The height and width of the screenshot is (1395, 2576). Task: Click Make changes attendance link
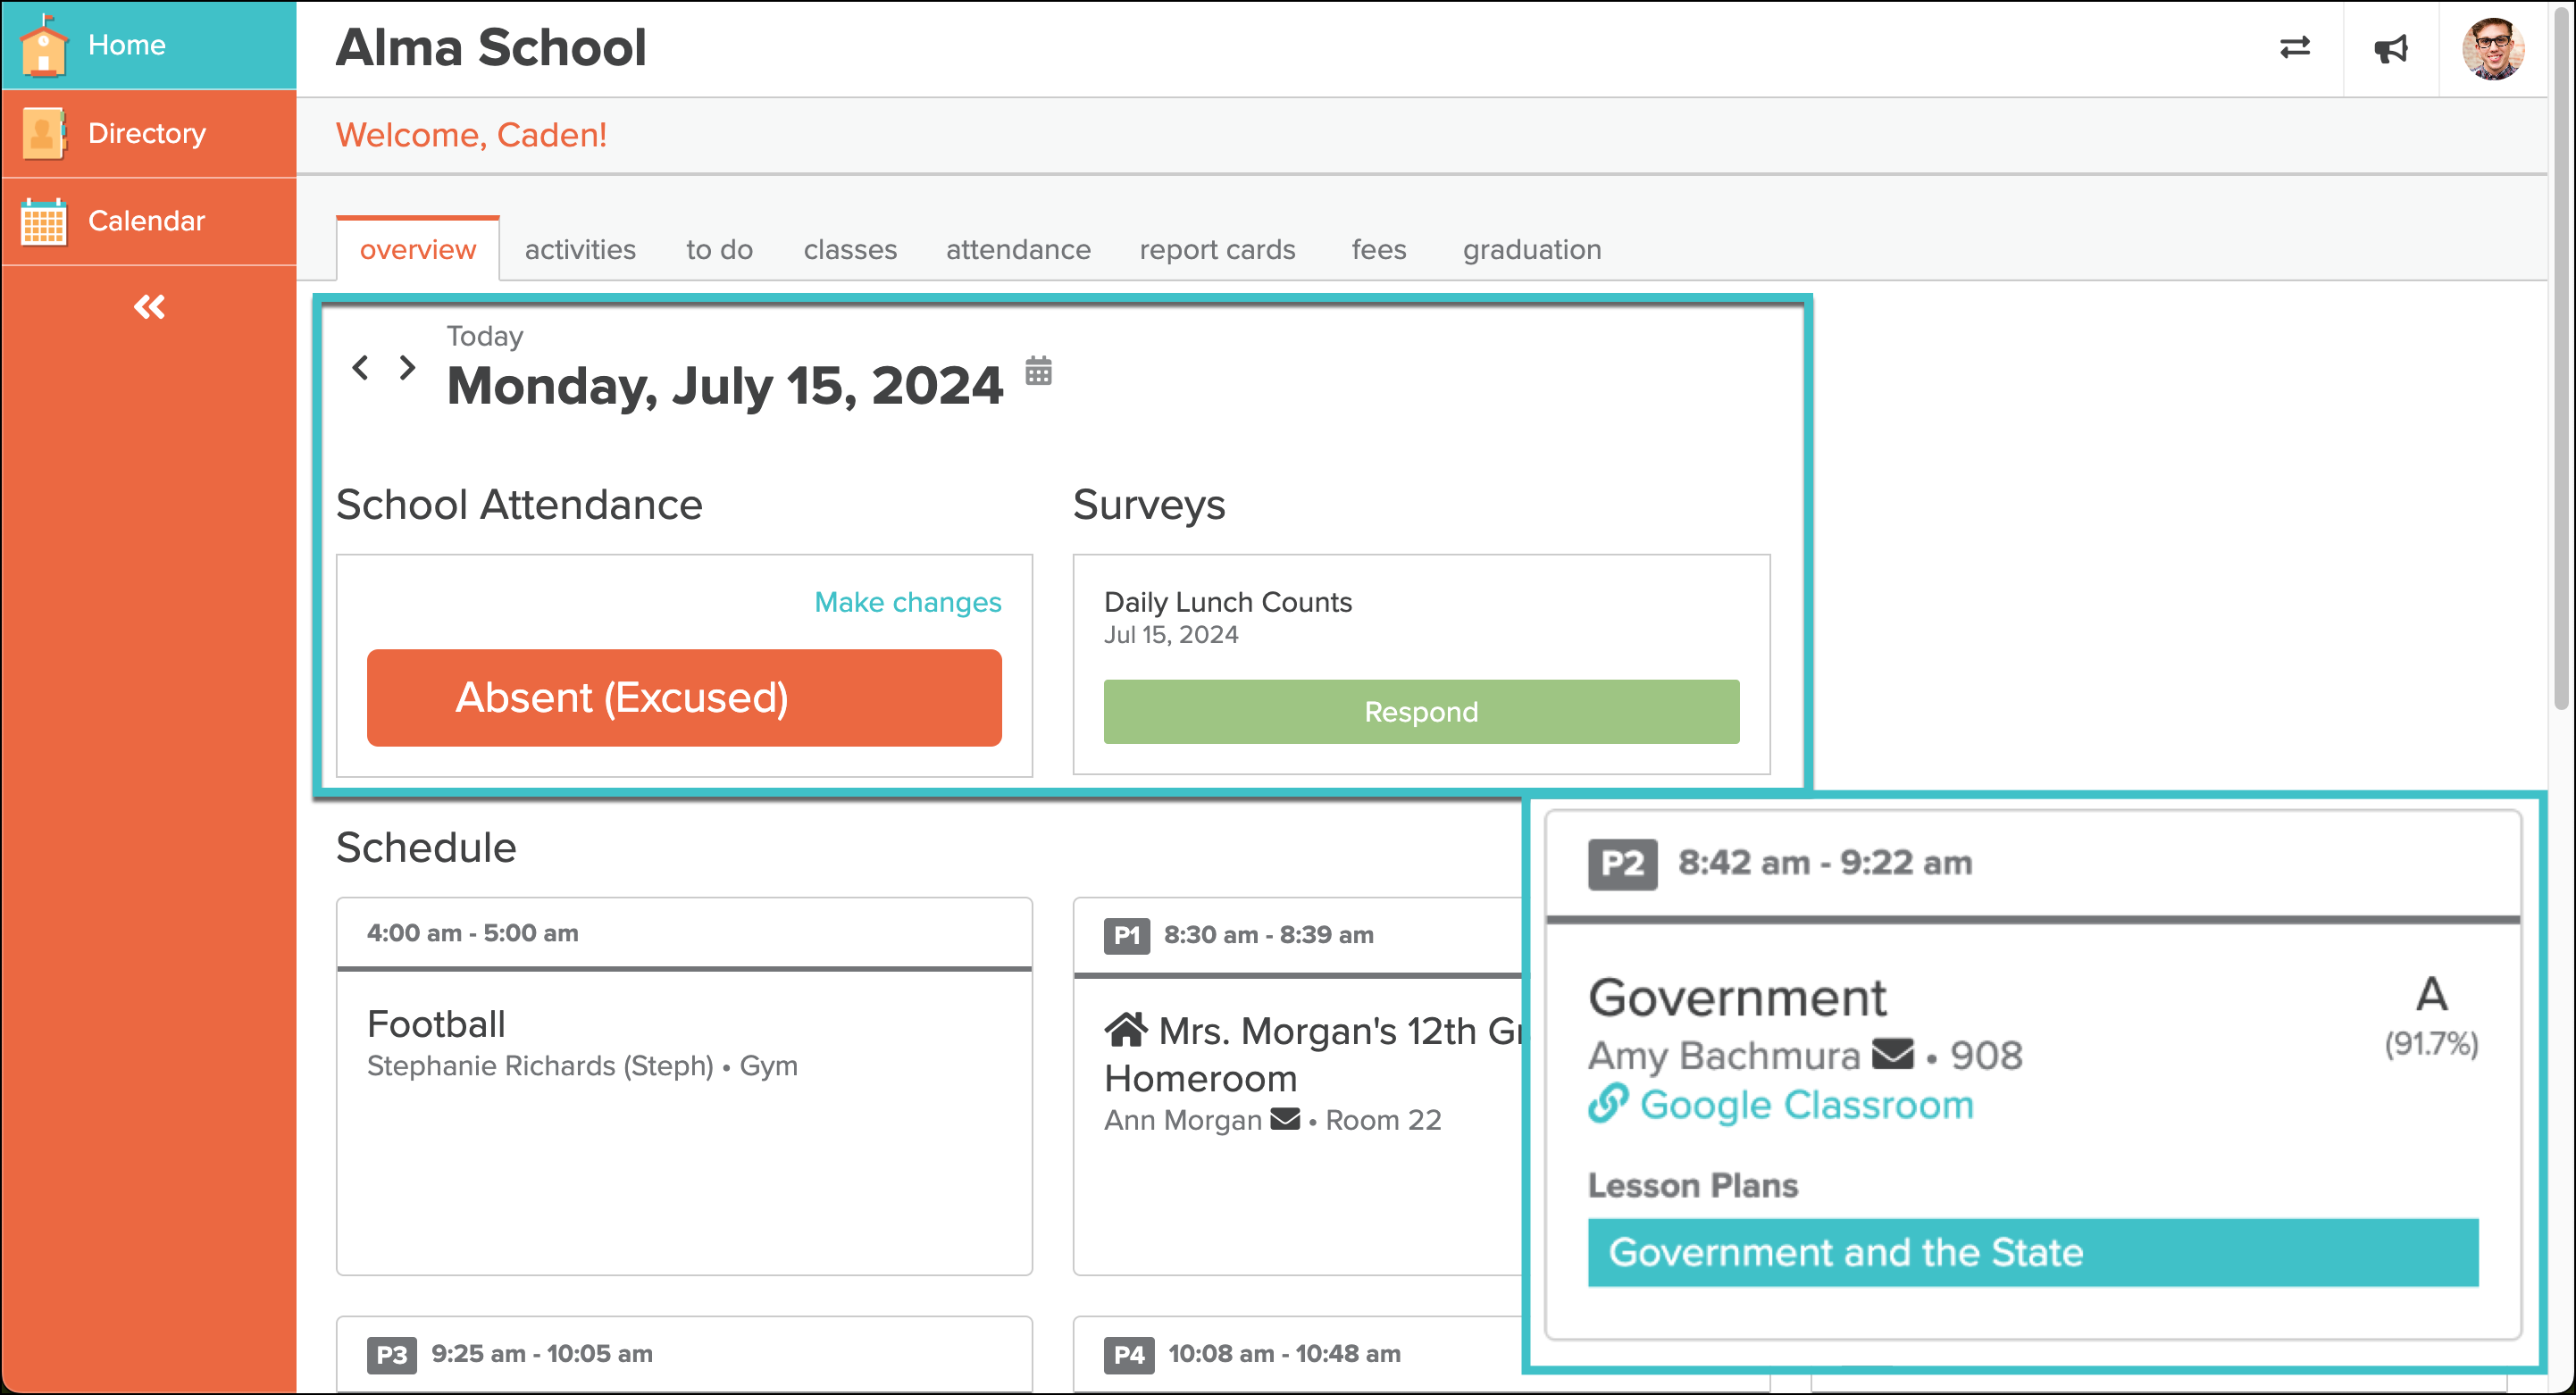coord(907,602)
